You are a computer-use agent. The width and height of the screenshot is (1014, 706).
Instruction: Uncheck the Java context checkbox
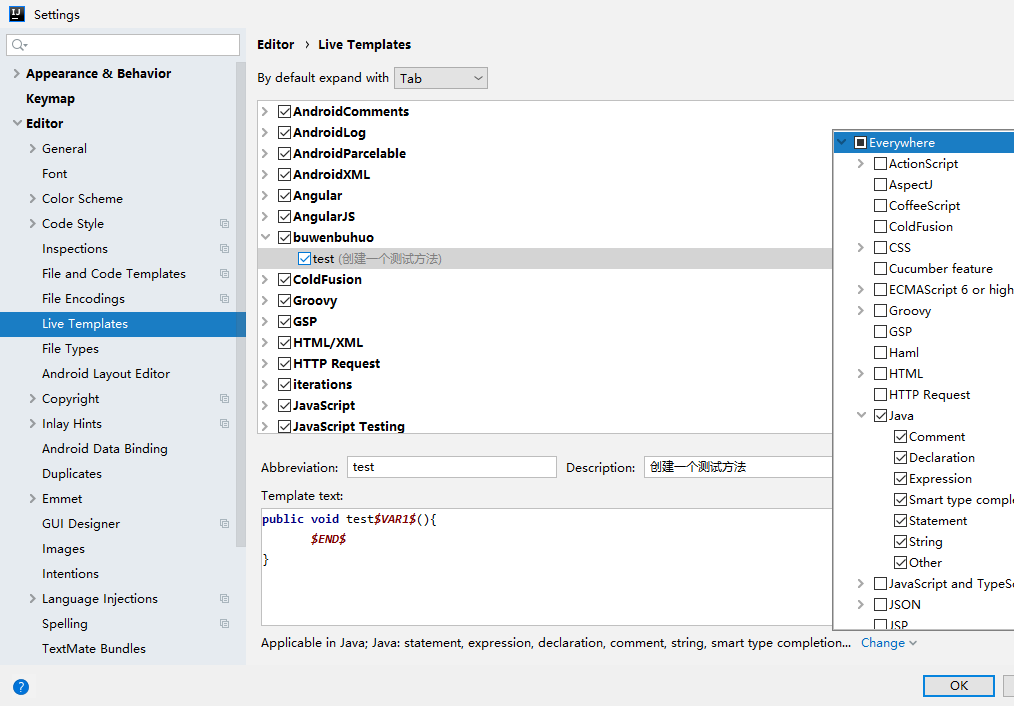click(880, 416)
